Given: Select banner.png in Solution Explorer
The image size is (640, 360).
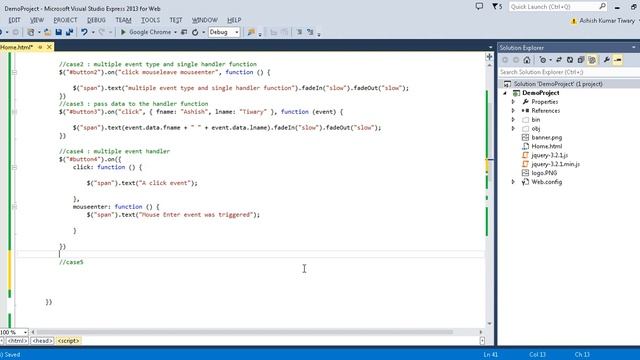Looking at the screenshot, I should pos(547,138).
